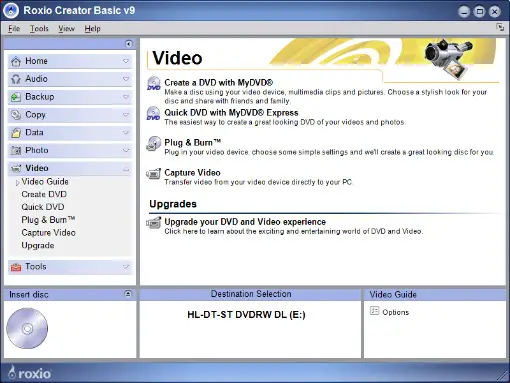Click the Video page title
The image size is (510, 383).
177,58
